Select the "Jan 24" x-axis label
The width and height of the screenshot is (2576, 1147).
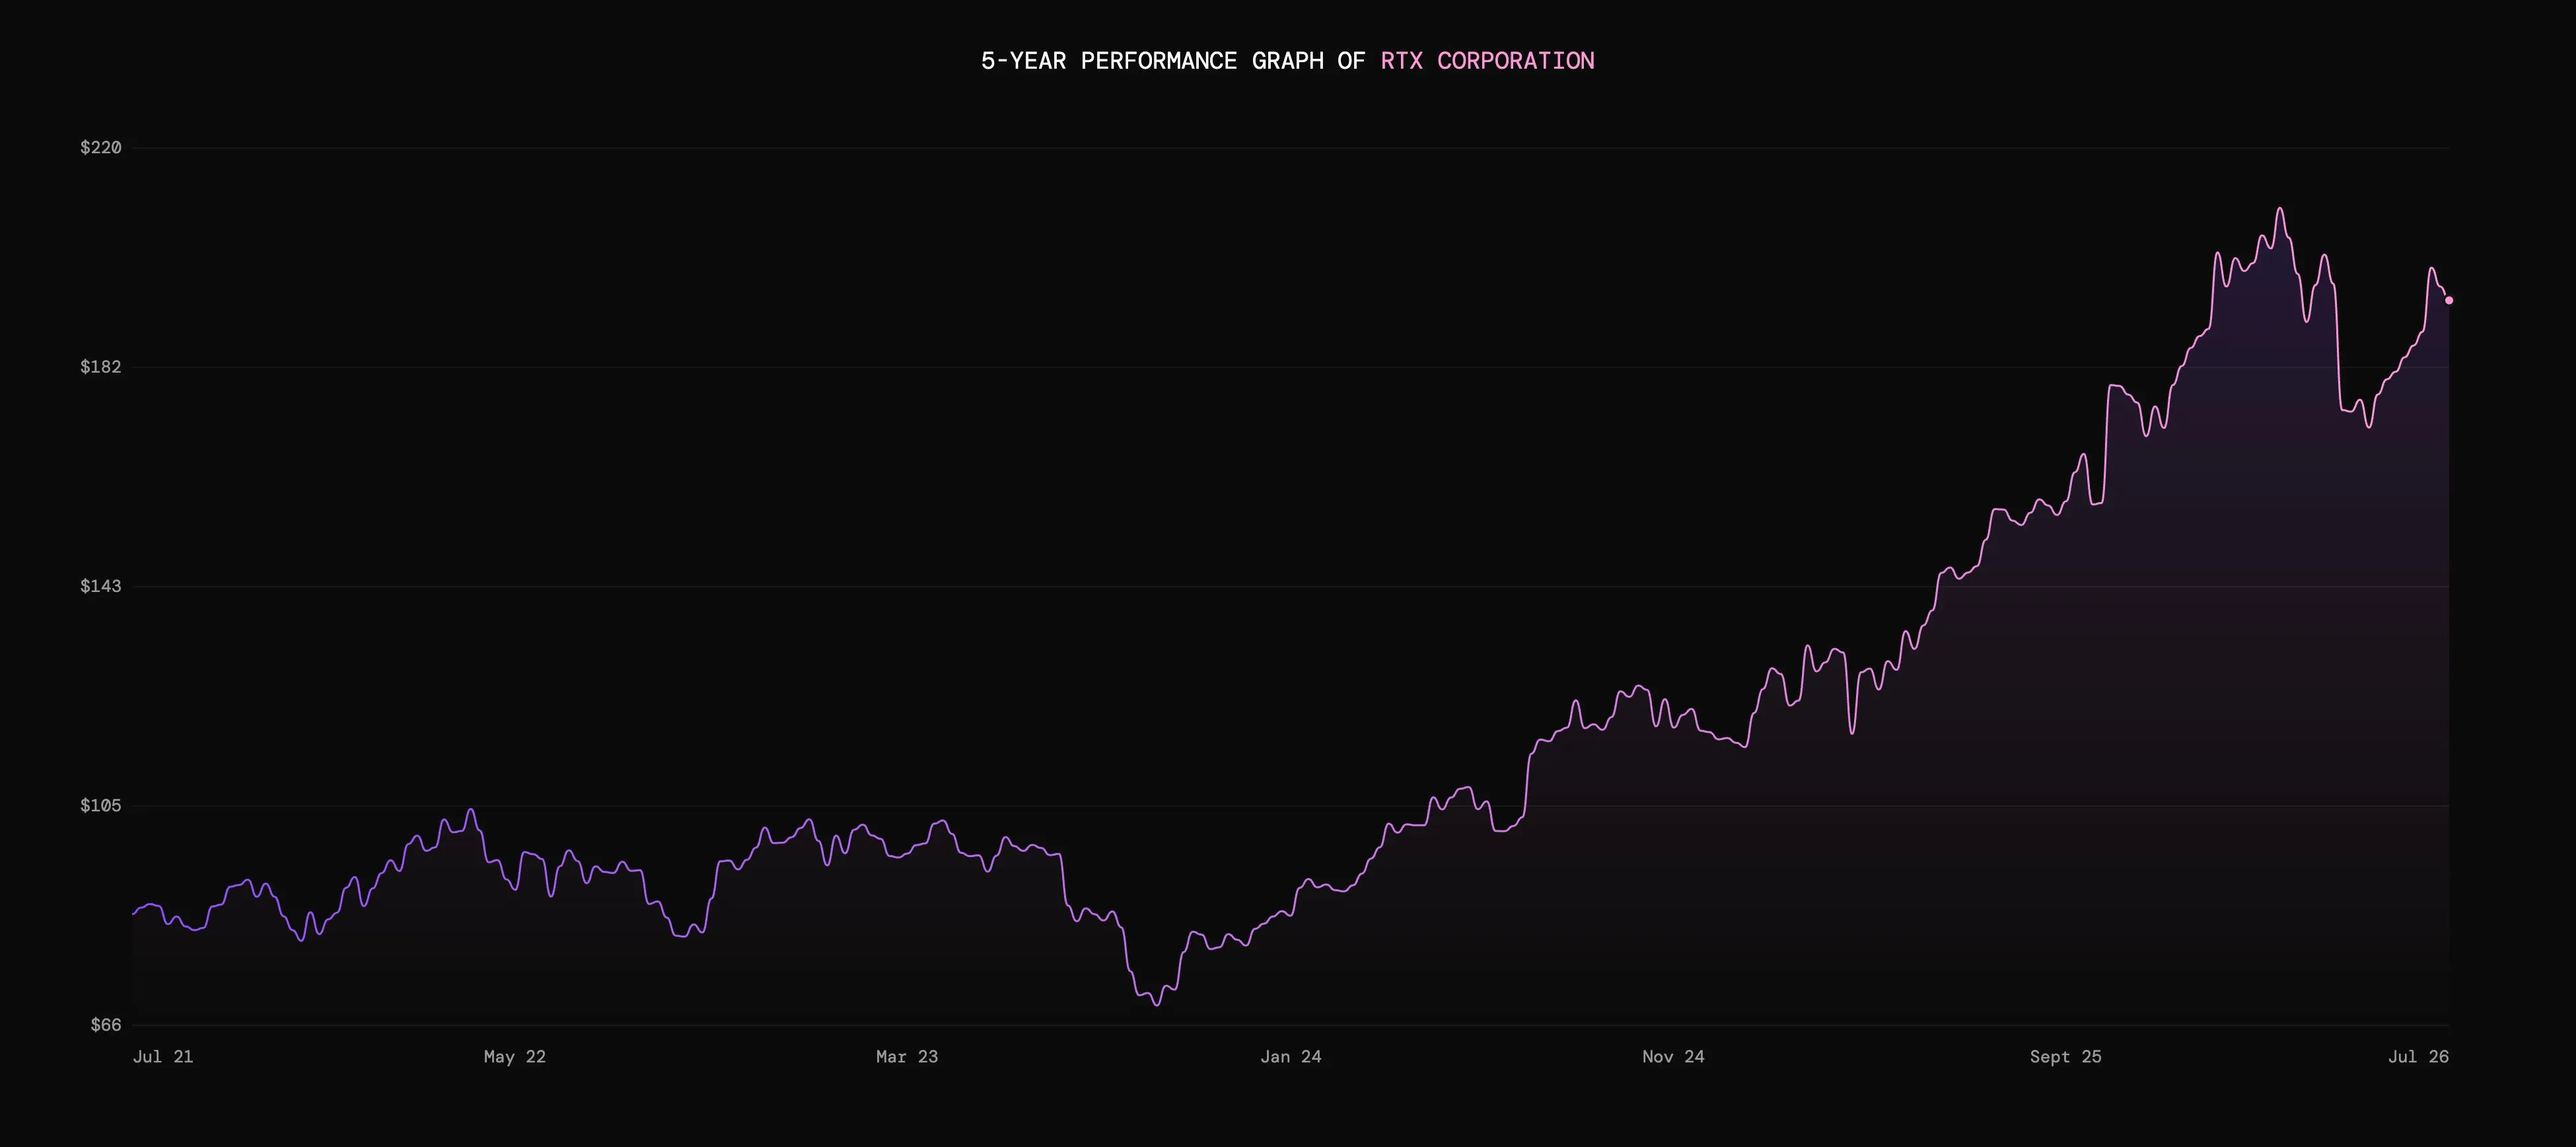coord(1291,1057)
